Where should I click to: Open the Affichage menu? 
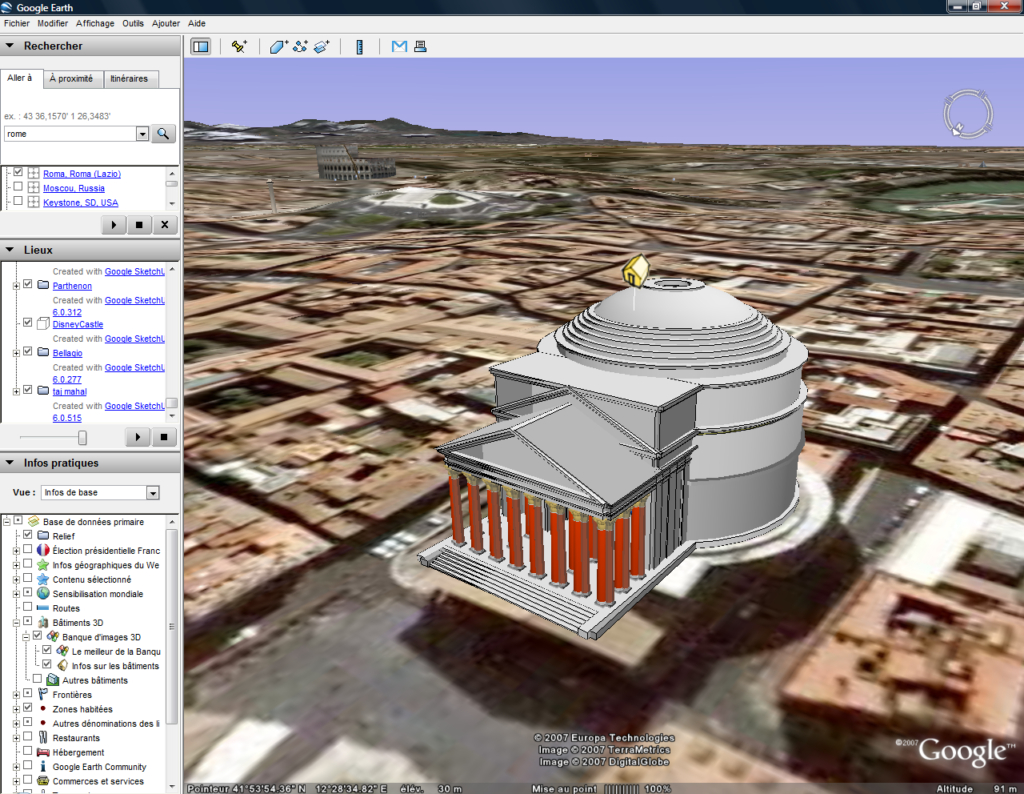(95, 23)
